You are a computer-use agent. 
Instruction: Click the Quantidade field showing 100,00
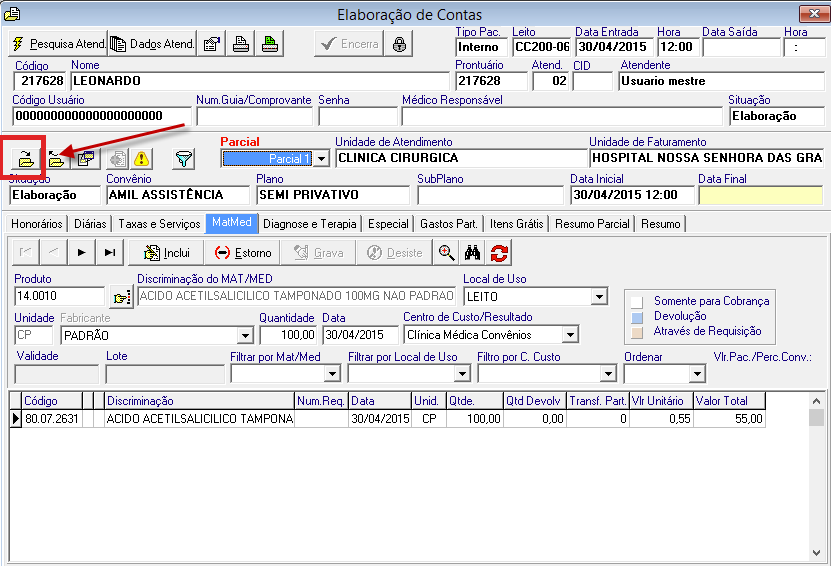pyautogui.click(x=288, y=334)
